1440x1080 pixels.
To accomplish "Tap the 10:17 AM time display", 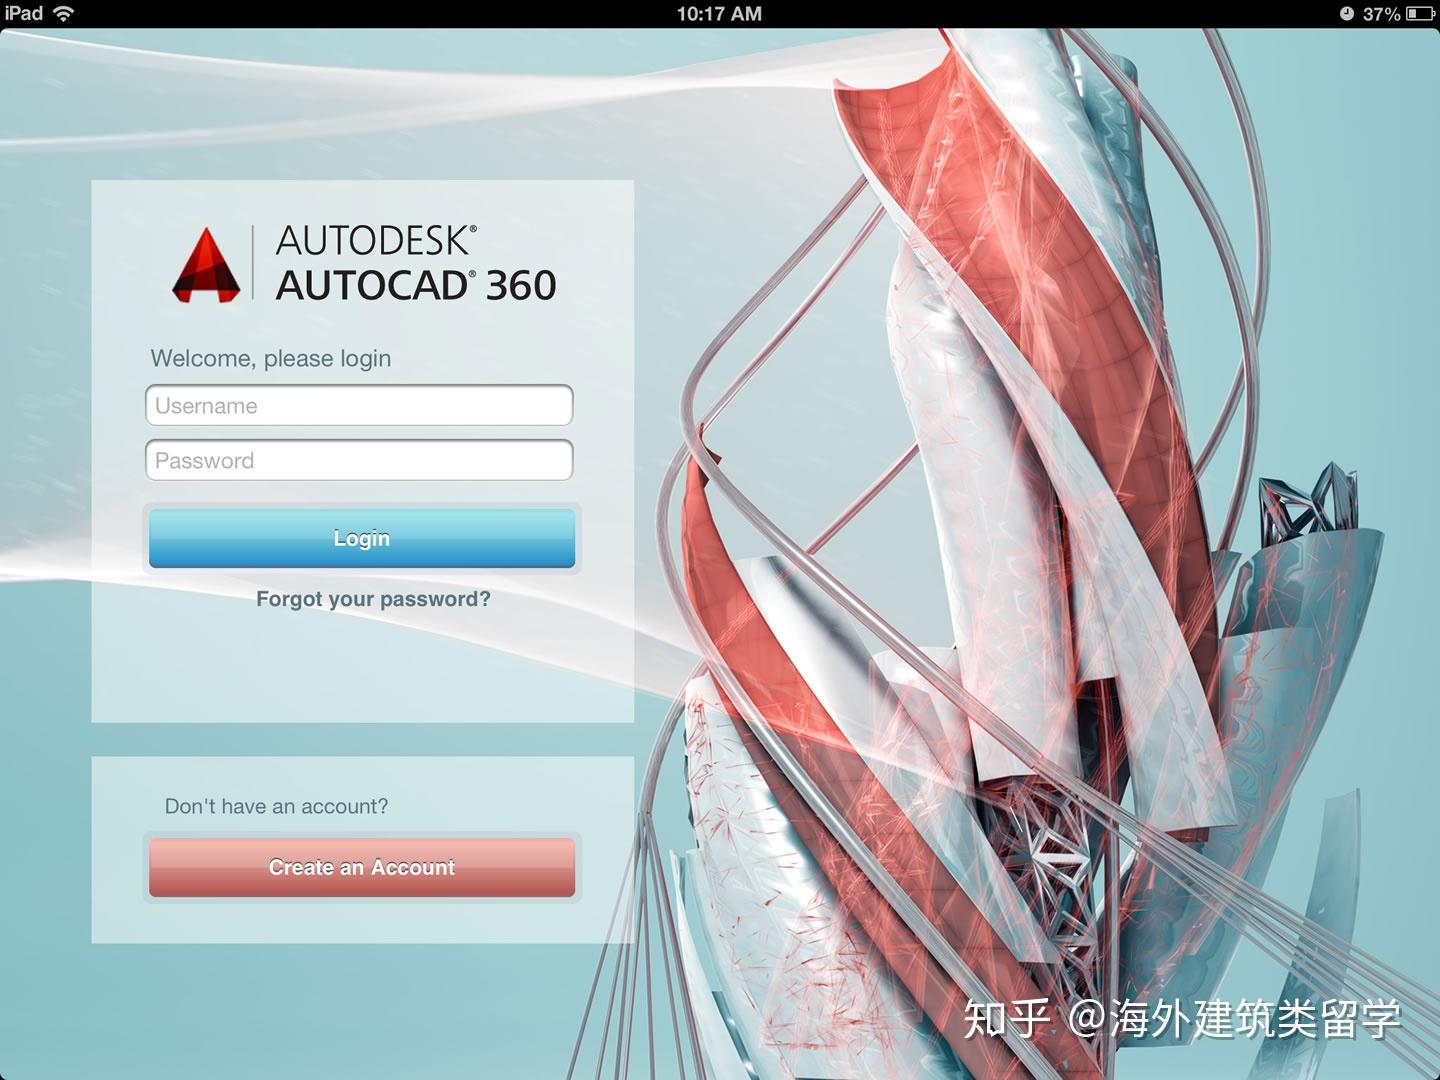I will (719, 14).
